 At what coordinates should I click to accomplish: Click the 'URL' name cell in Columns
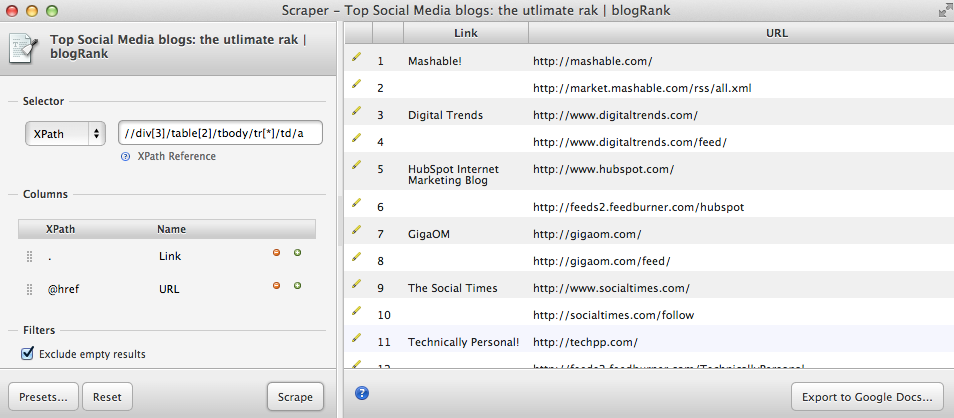pos(169,290)
